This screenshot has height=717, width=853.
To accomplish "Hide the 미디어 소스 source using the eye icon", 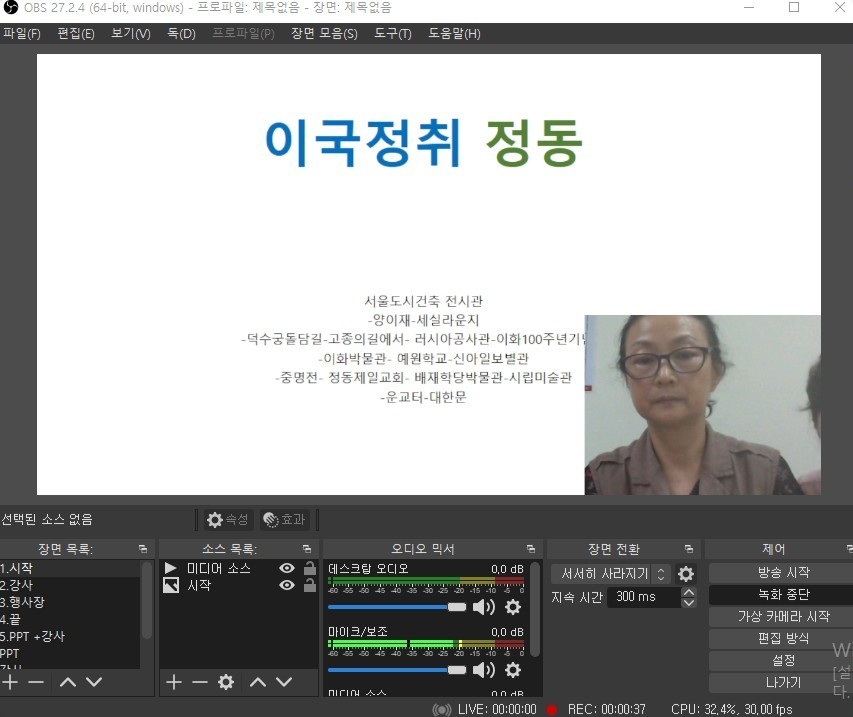I will click(x=287, y=568).
